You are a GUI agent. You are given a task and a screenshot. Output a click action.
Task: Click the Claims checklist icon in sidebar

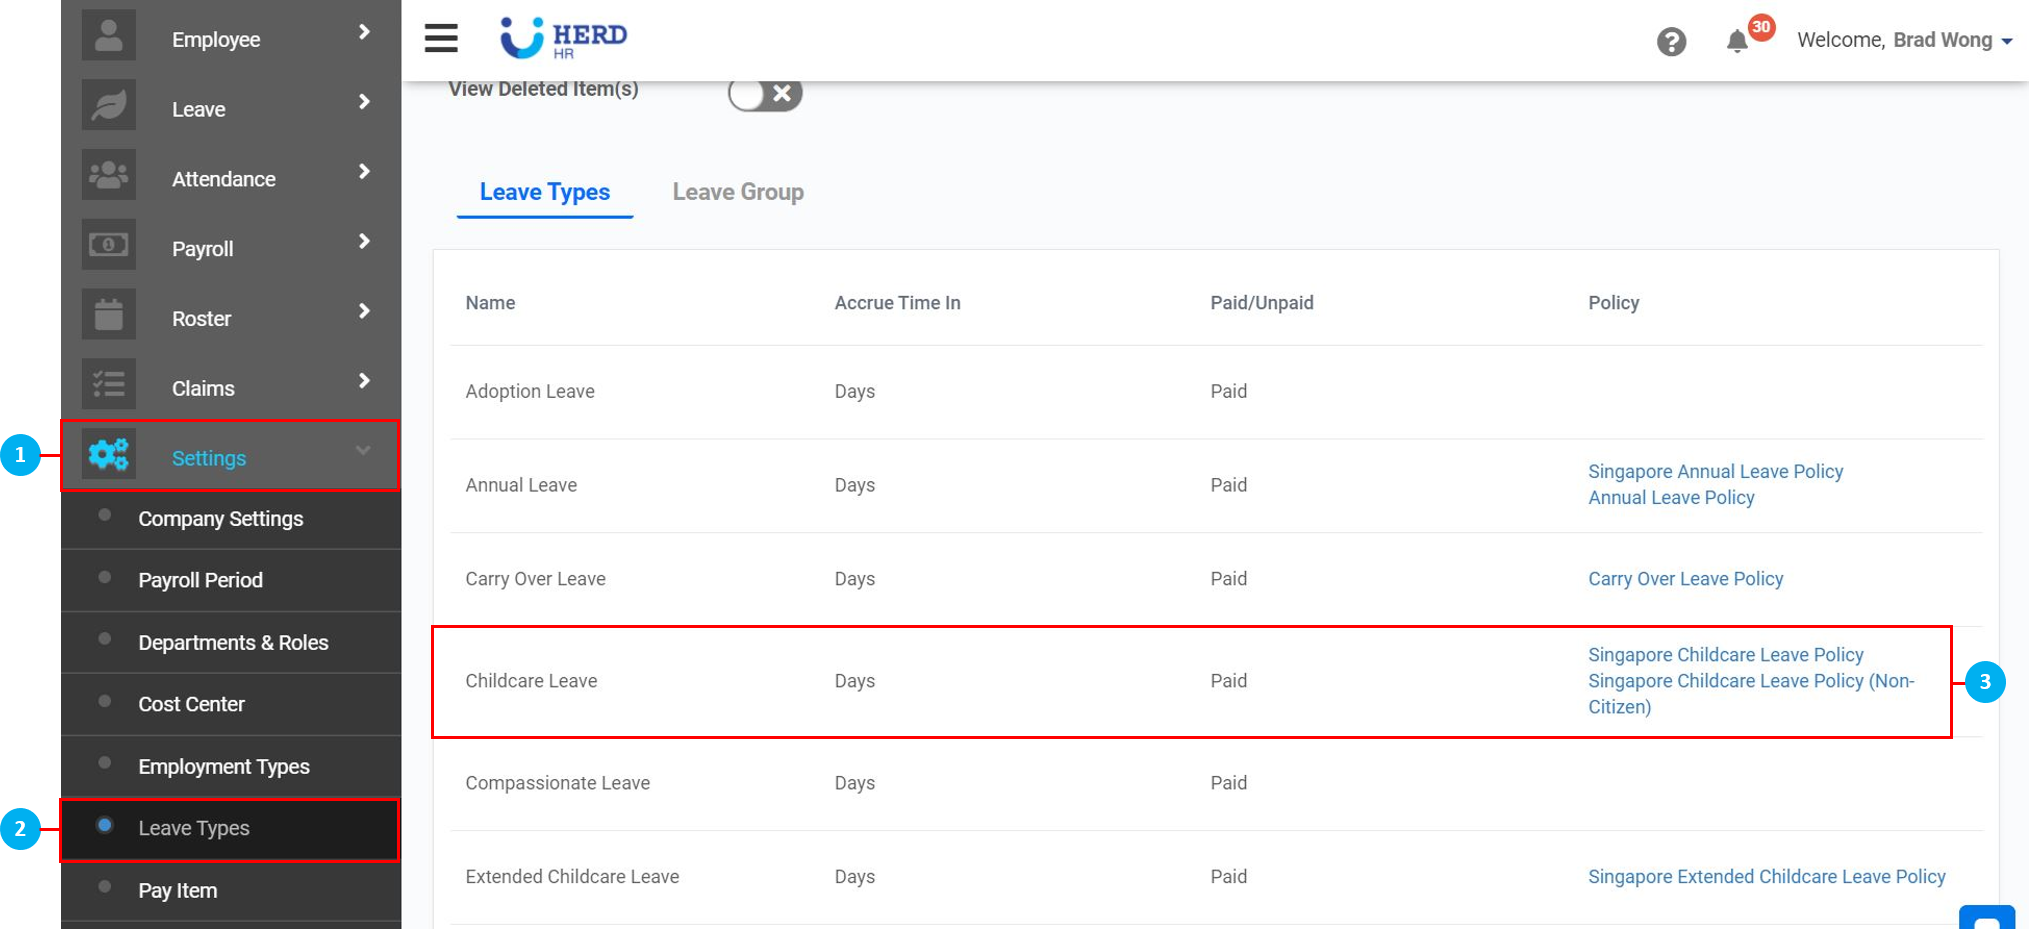[109, 385]
